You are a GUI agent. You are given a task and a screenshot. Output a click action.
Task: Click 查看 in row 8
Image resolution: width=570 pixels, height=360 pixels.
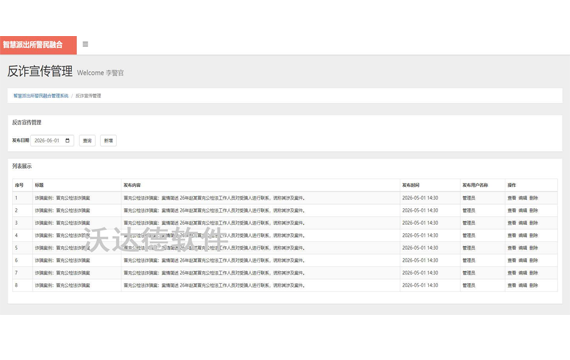coord(512,285)
